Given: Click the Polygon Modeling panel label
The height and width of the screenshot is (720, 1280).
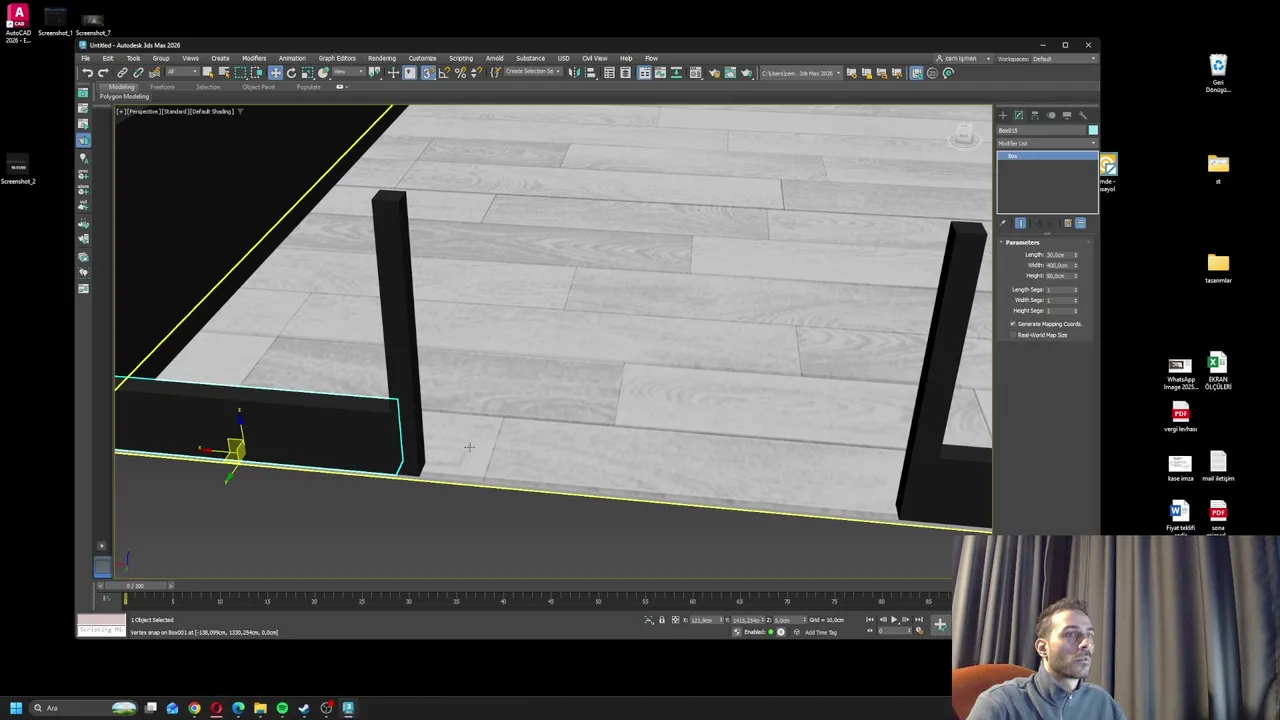Looking at the screenshot, I should point(124,96).
